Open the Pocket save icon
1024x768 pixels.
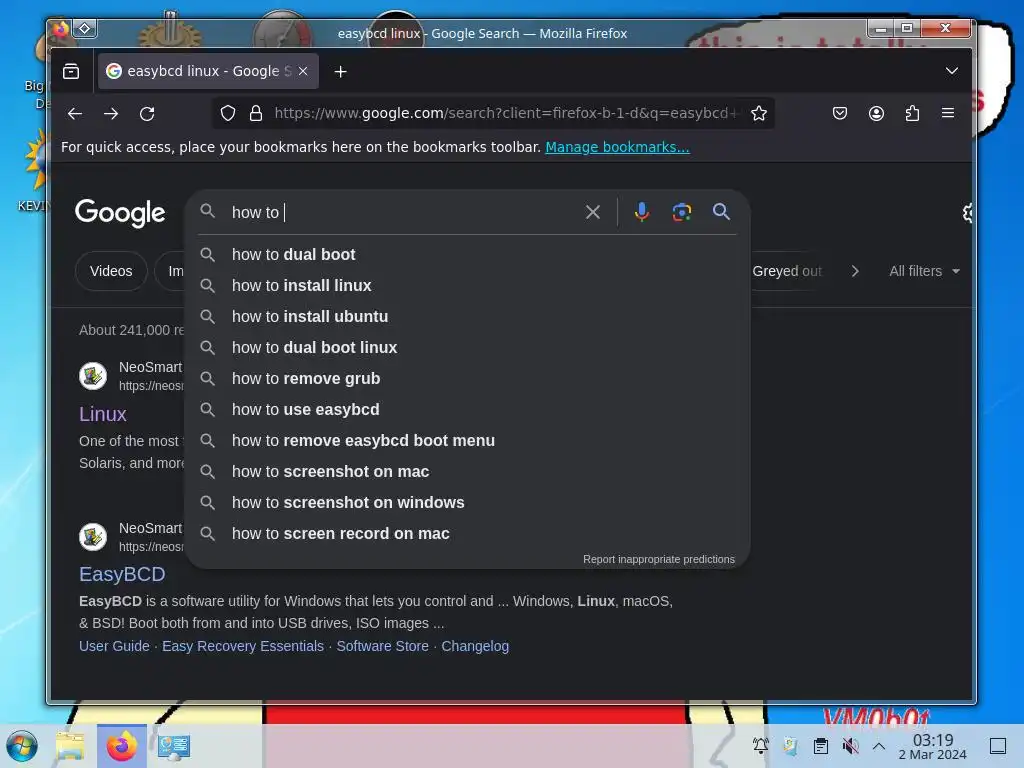(840, 114)
